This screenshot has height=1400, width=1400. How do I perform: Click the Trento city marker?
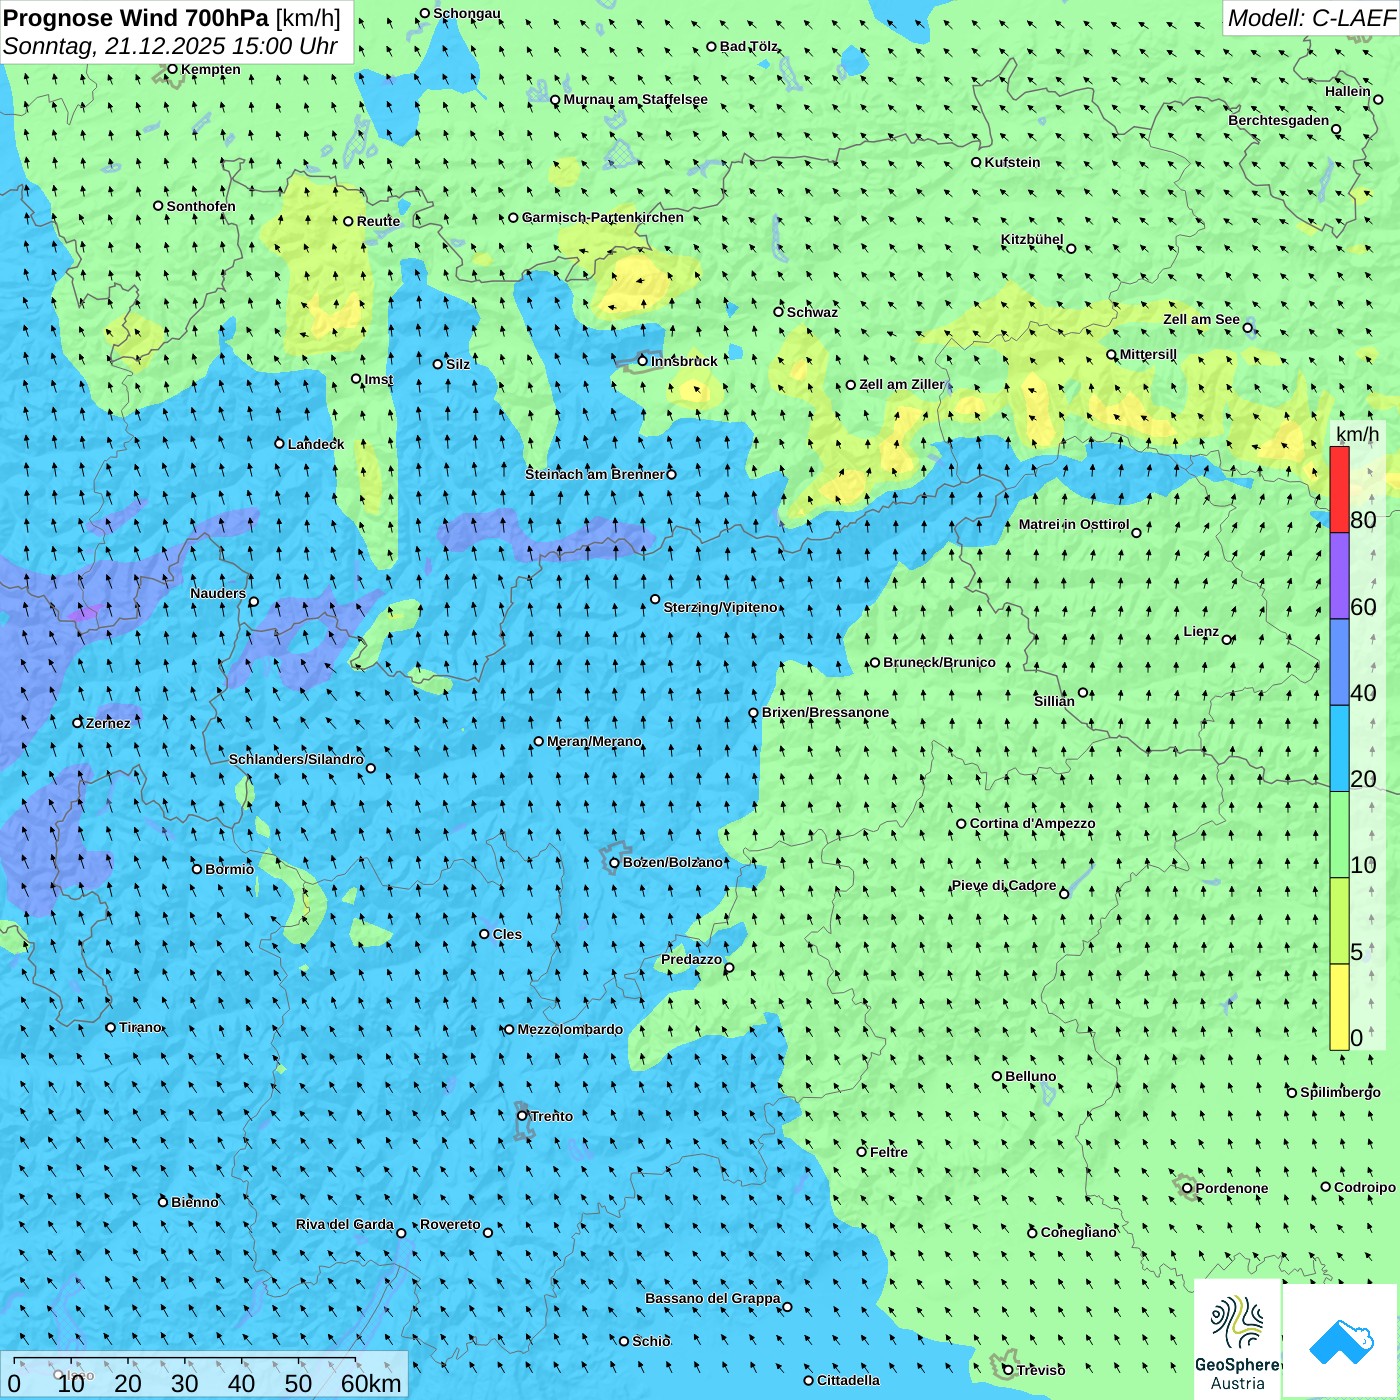pos(522,1116)
